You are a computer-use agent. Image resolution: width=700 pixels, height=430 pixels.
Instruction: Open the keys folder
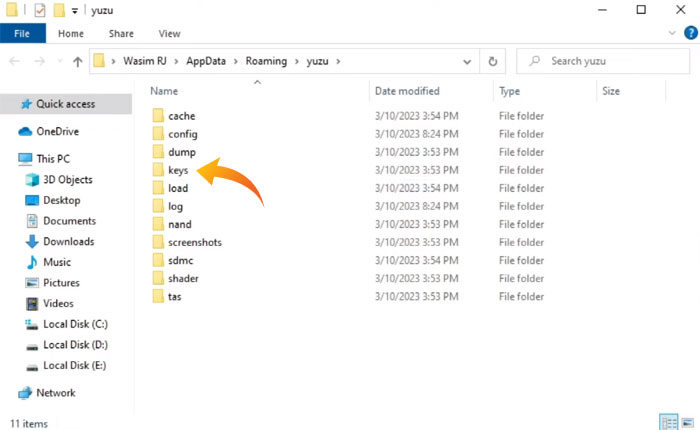point(178,170)
